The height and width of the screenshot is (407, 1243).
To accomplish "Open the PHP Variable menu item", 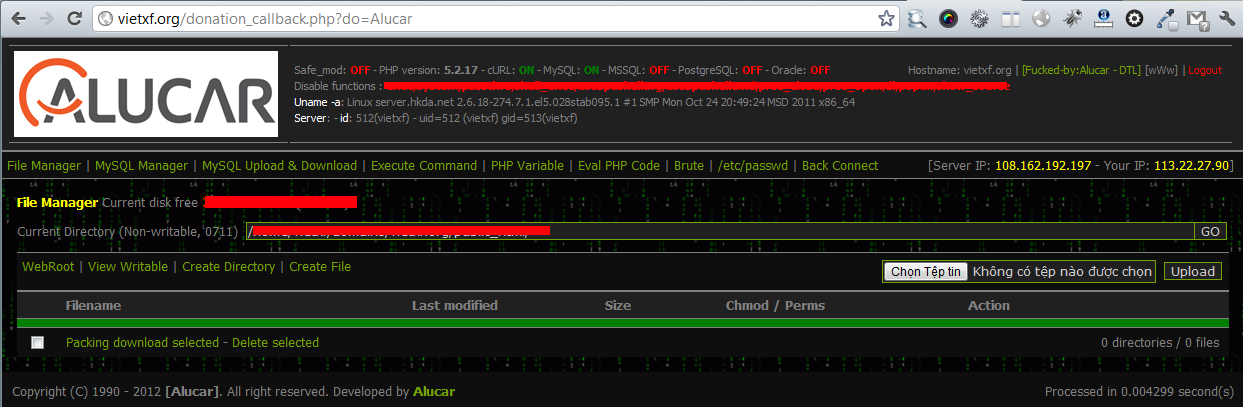I will coord(527,166).
